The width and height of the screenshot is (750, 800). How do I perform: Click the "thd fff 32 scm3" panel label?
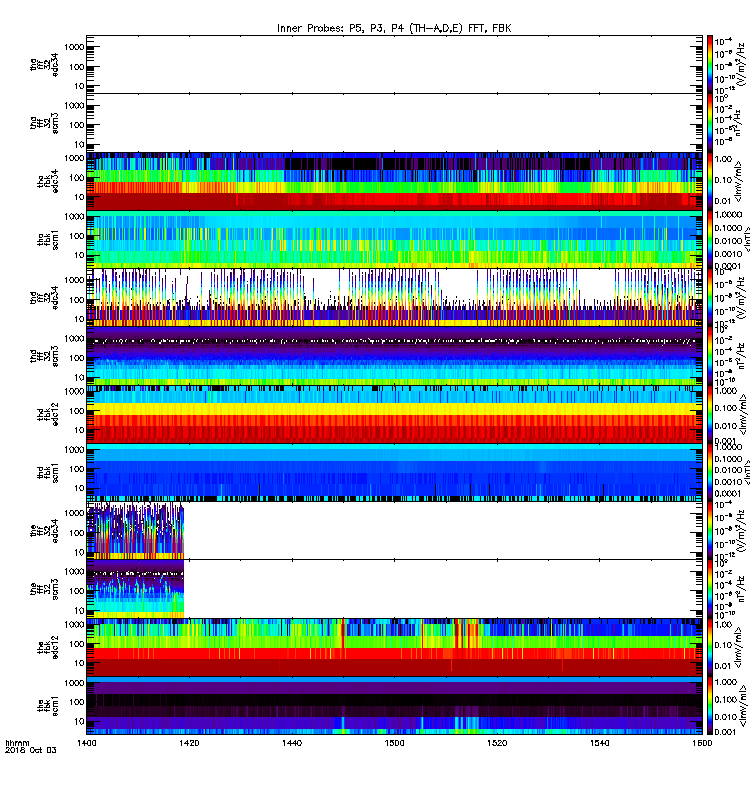point(44,356)
